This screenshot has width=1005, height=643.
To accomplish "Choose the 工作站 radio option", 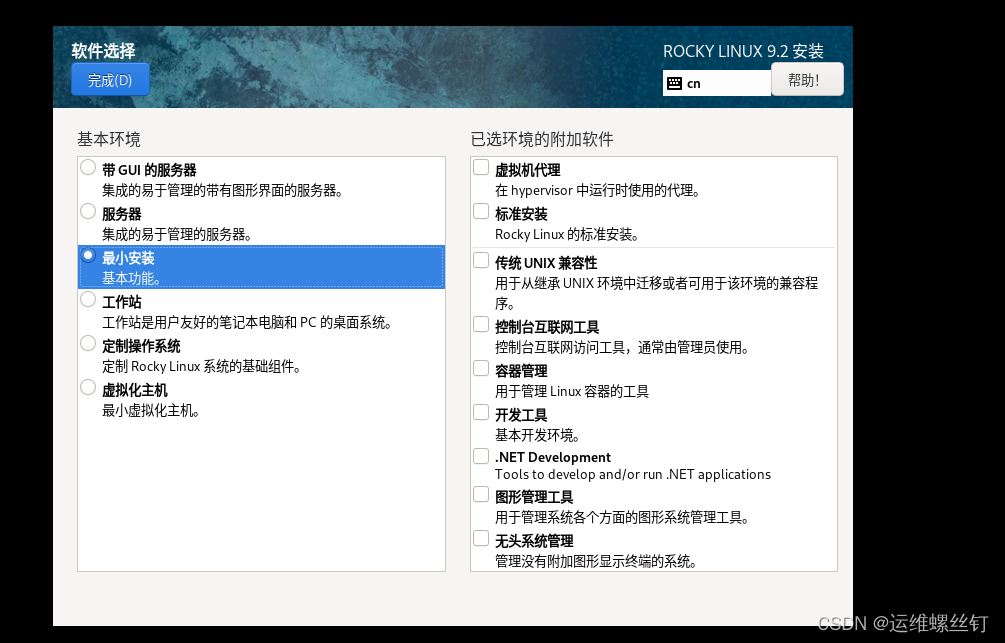I will tap(88, 299).
